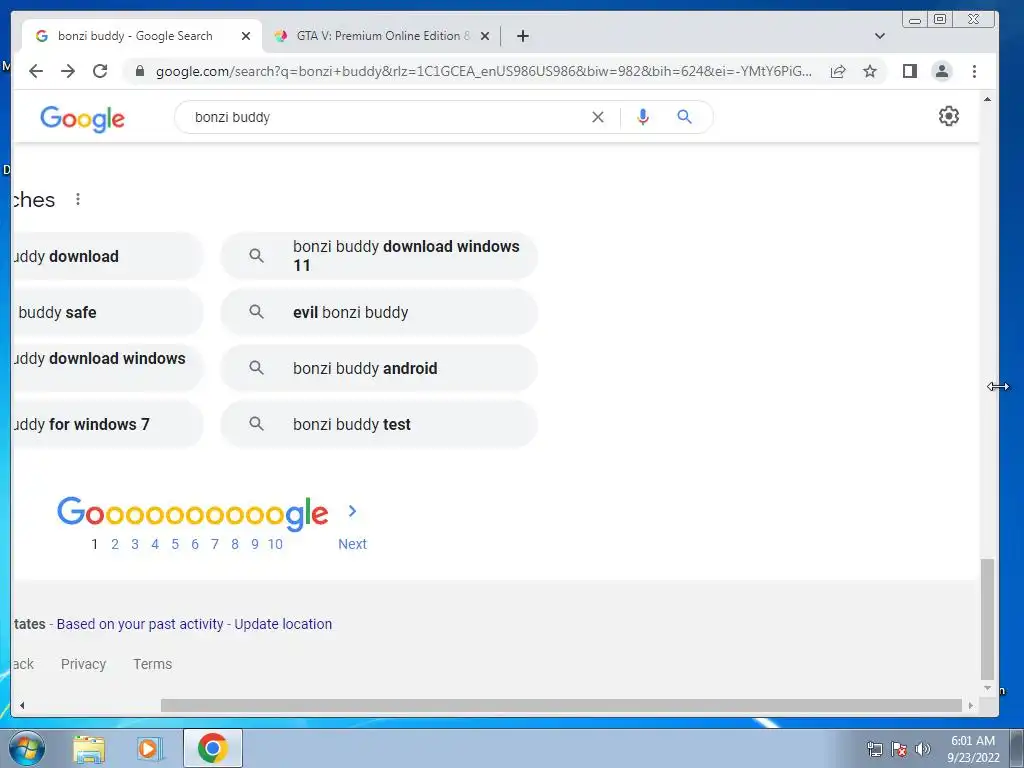Close the GTA V Premium Online Edition tab
The image size is (1024, 768).
coord(485,36)
